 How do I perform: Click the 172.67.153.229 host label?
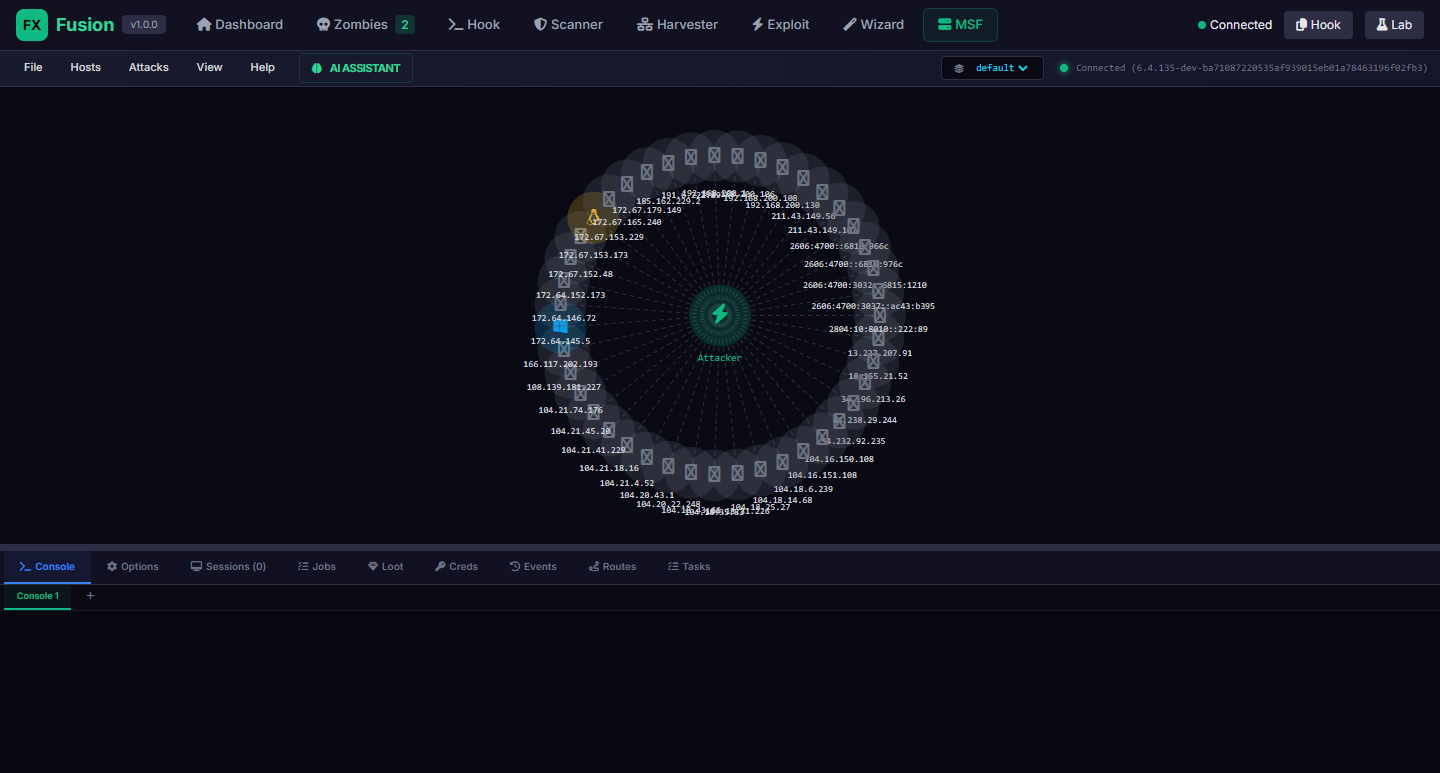coord(609,238)
